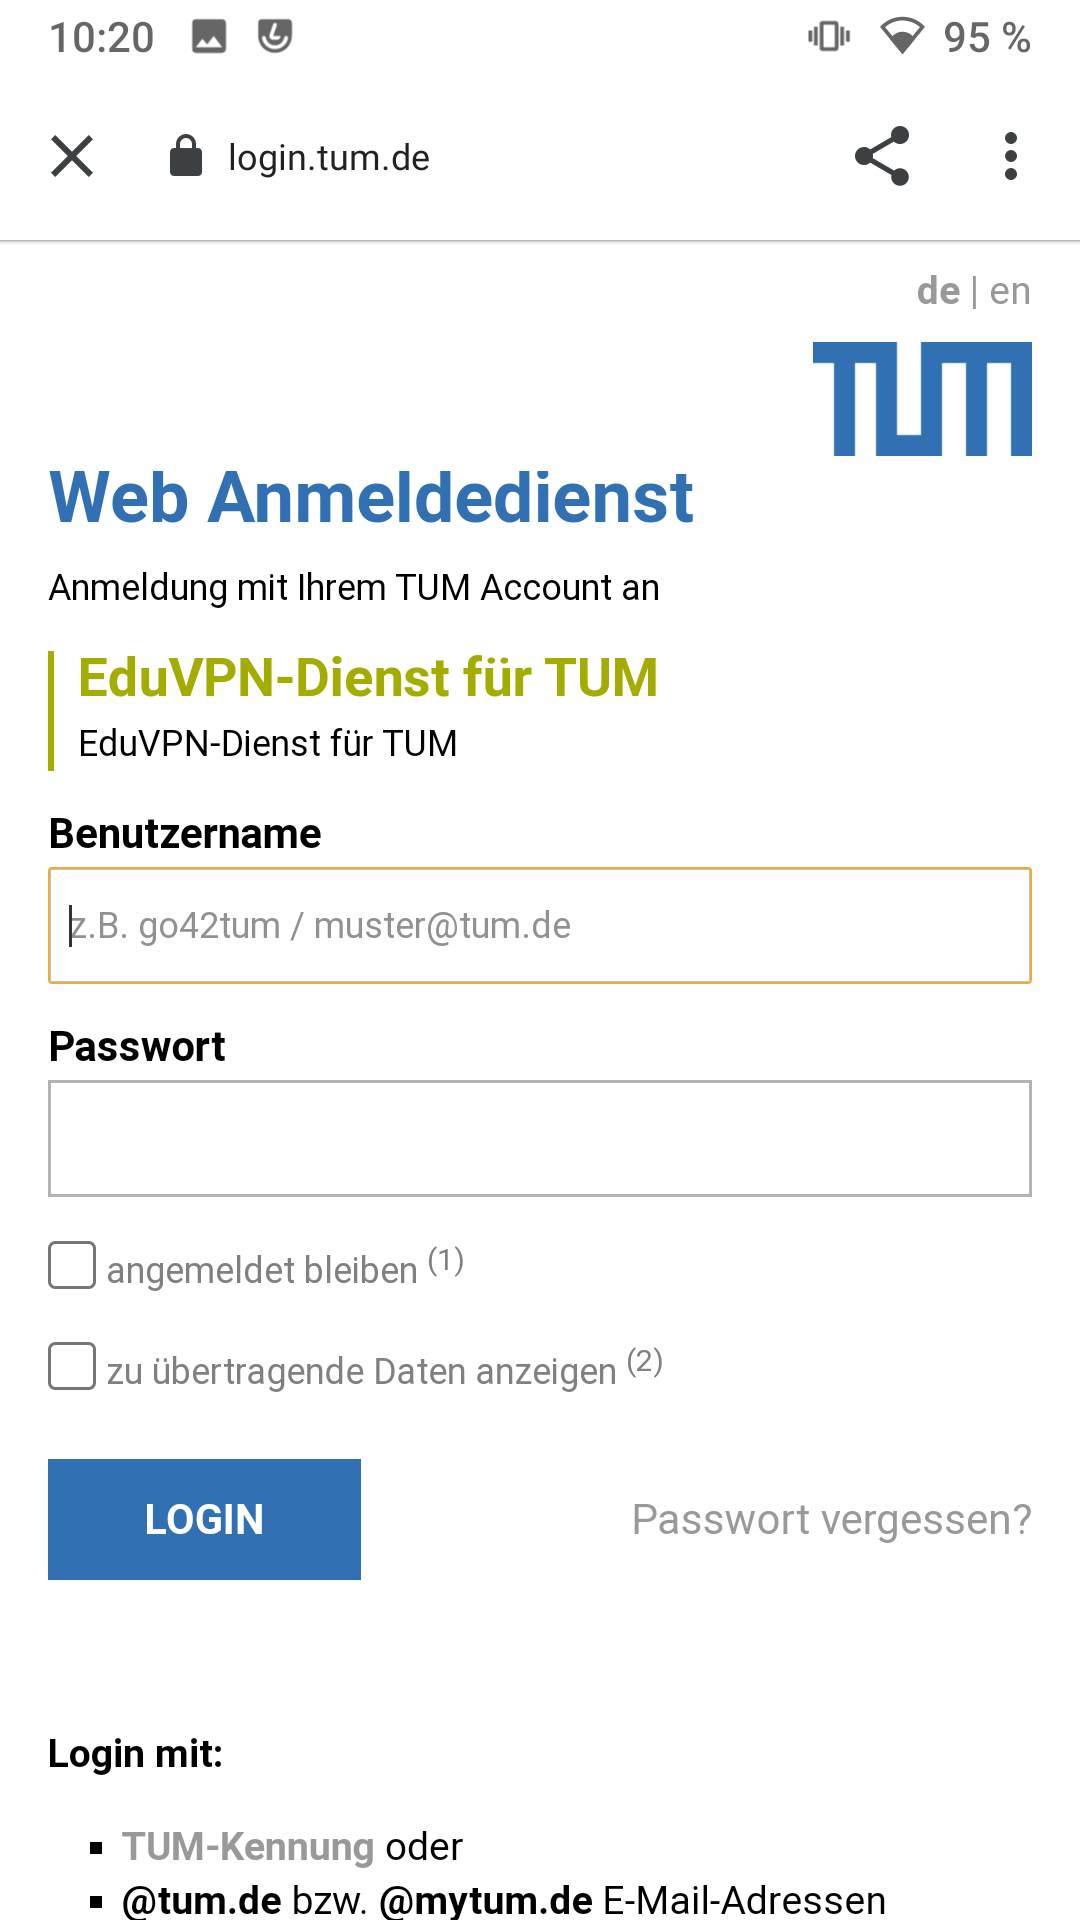Check 'zu übertragende Daten anzeigen' box
The height and width of the screenshot is (1920, 1080).
coord(72,1367)
